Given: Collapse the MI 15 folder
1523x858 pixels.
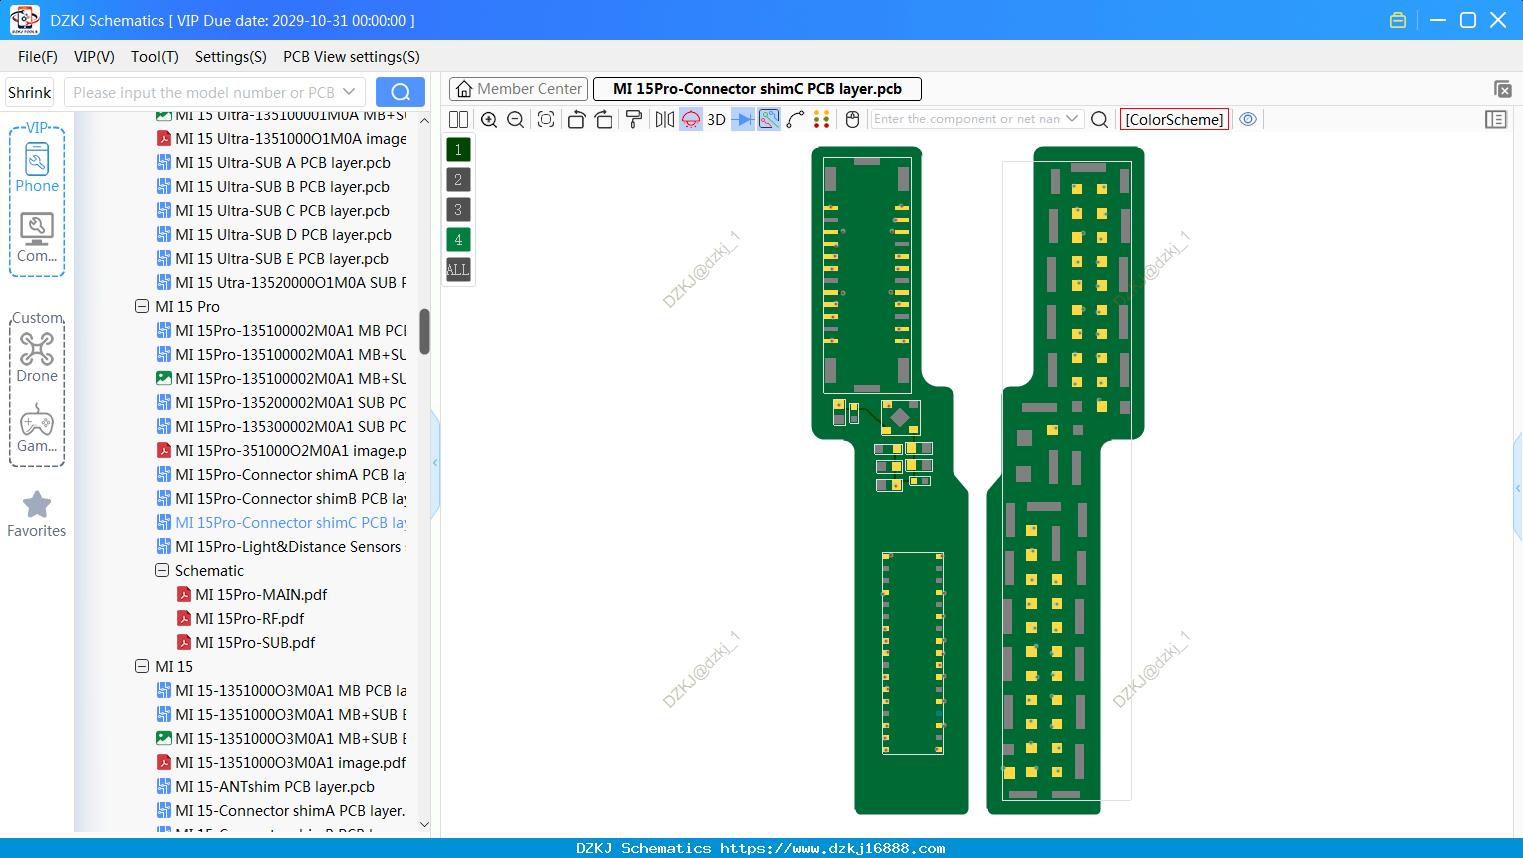Looking at the screenshot, I should [x=142, y=666].
